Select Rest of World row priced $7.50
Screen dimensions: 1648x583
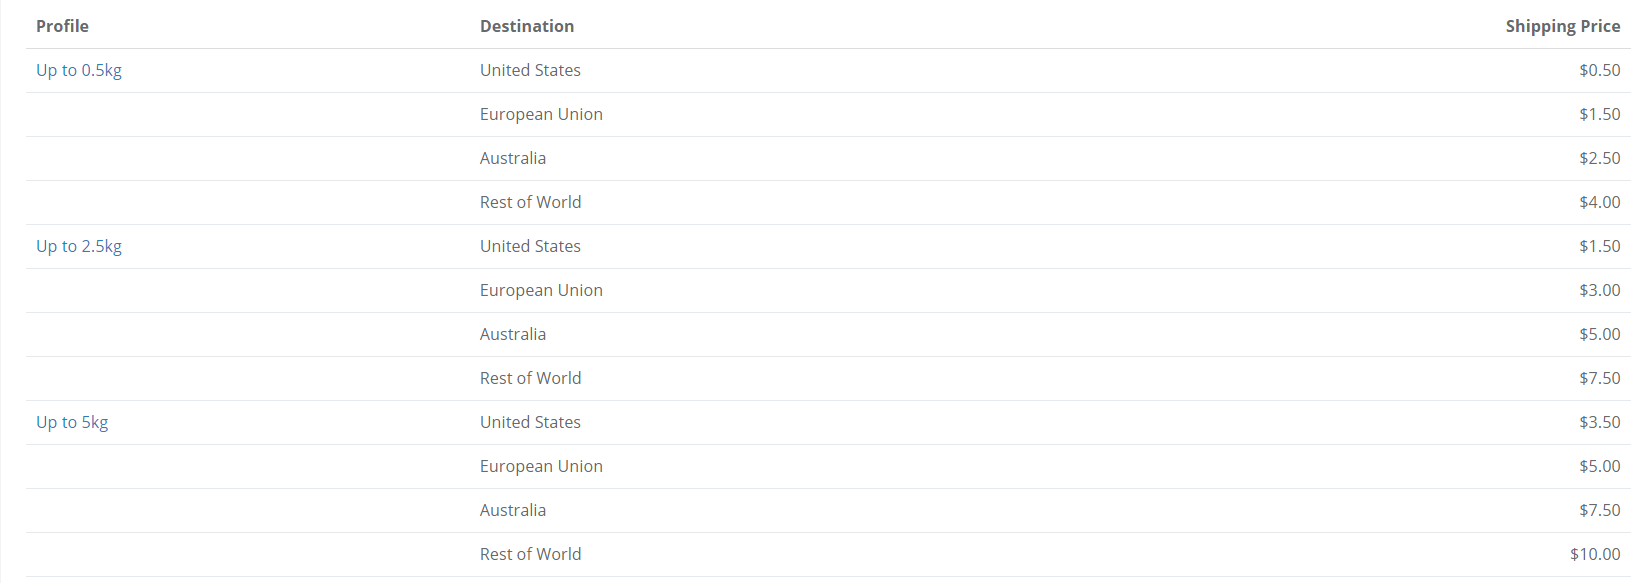828,378
